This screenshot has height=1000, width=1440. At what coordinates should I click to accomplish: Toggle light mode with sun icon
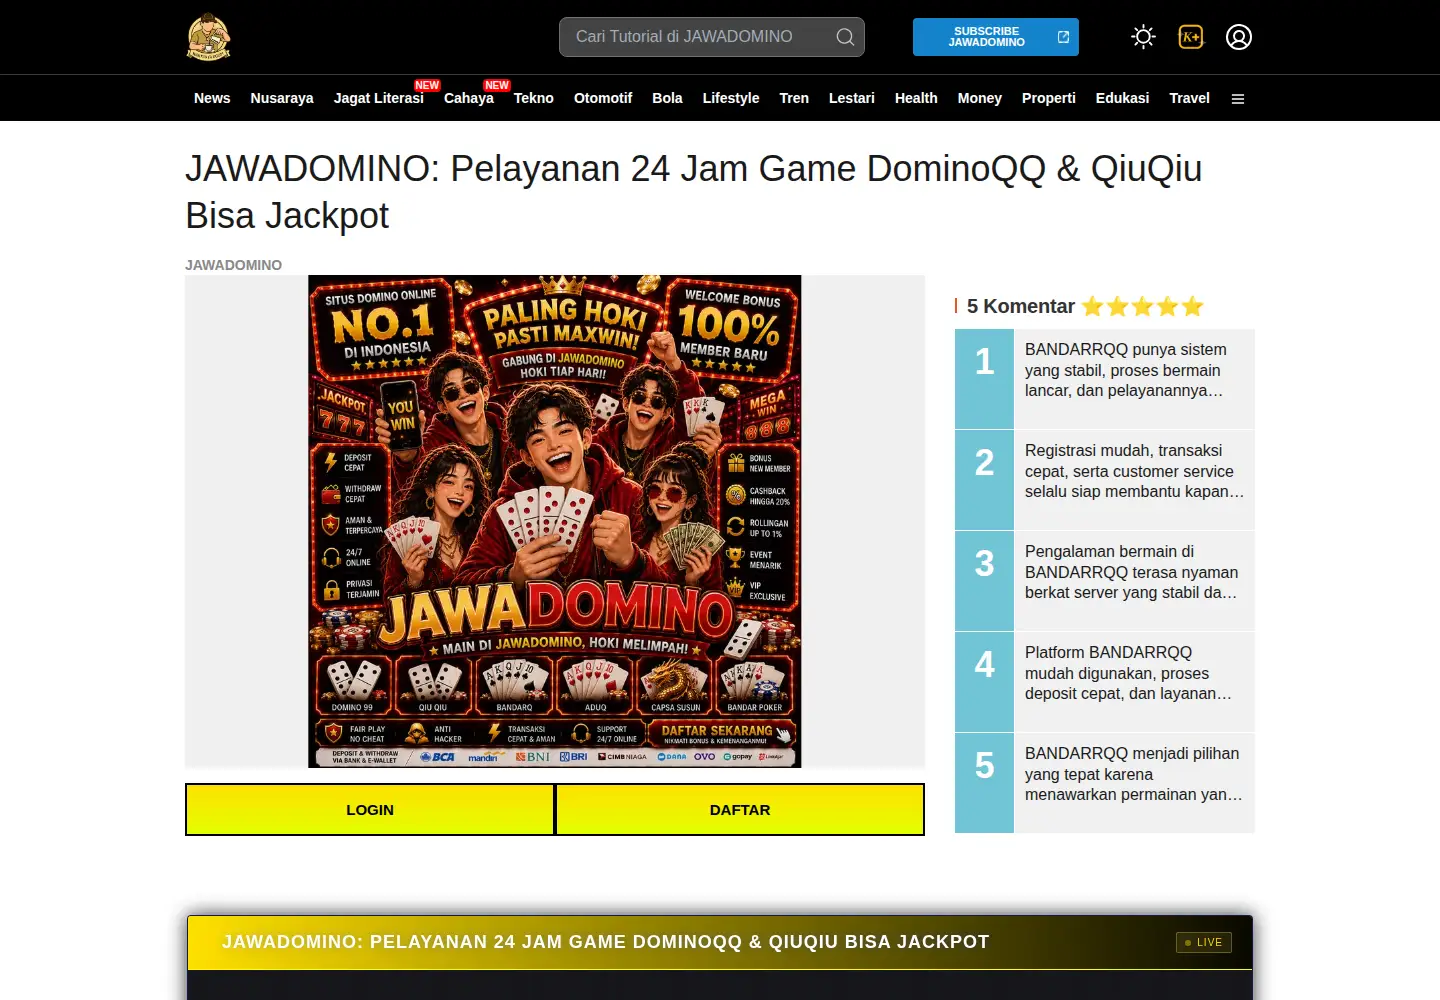click(1143, 37)
